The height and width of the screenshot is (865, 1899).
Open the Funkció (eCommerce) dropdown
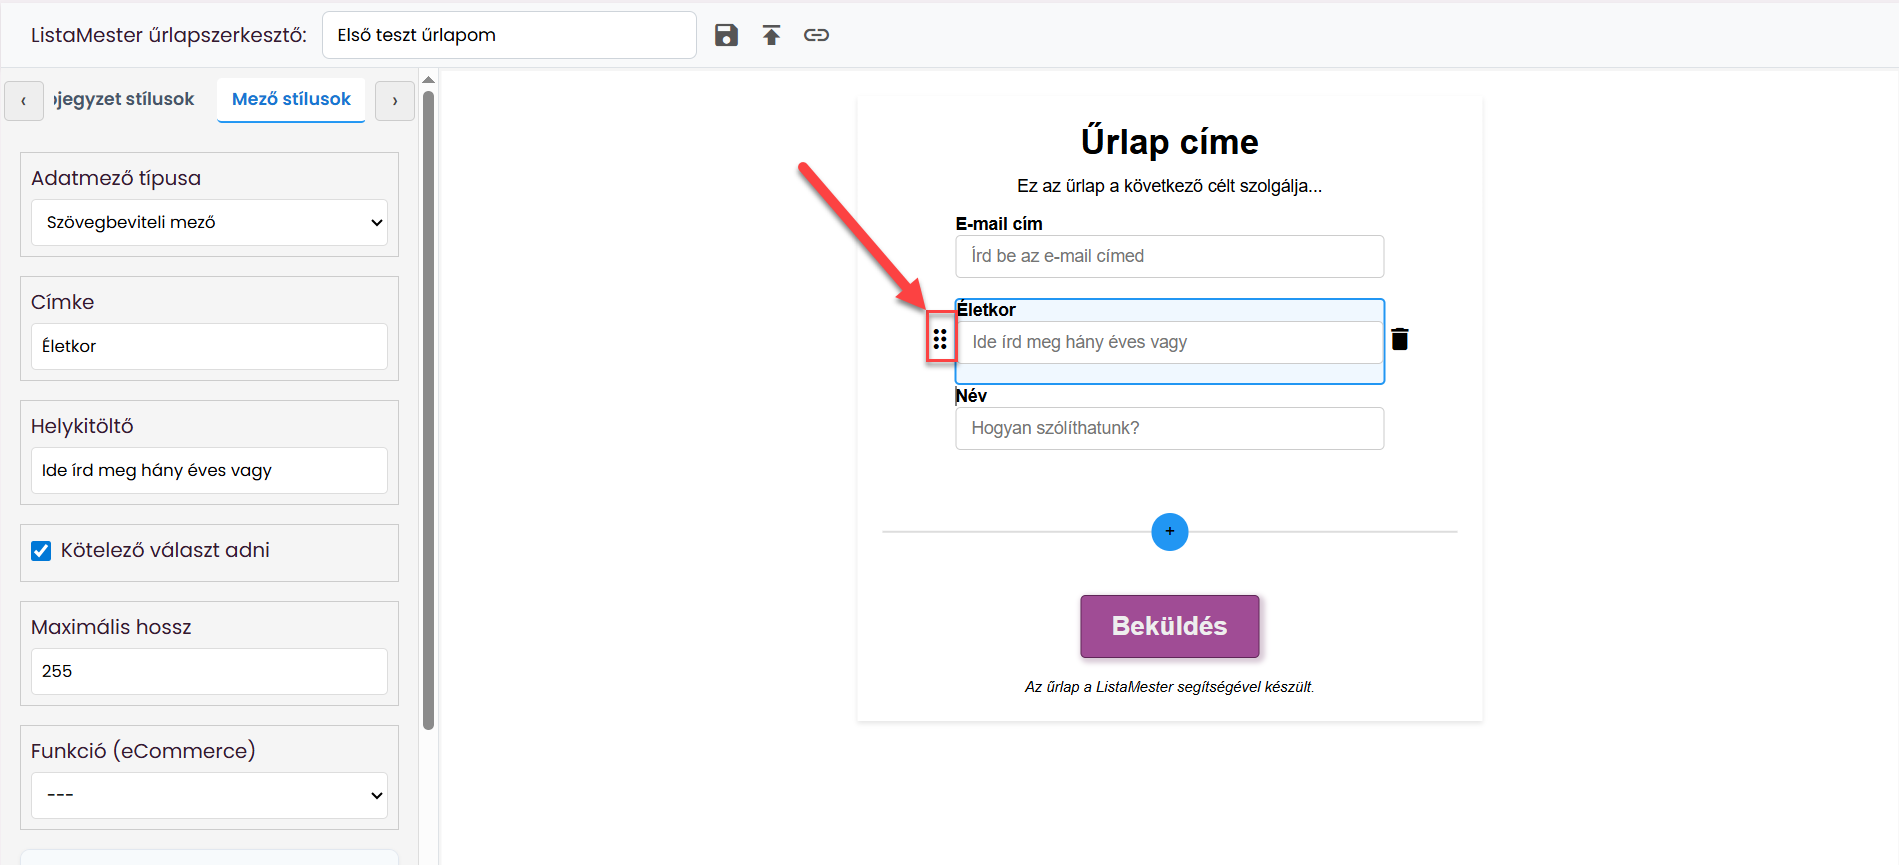pyautogui.click(x=209, y=795)
